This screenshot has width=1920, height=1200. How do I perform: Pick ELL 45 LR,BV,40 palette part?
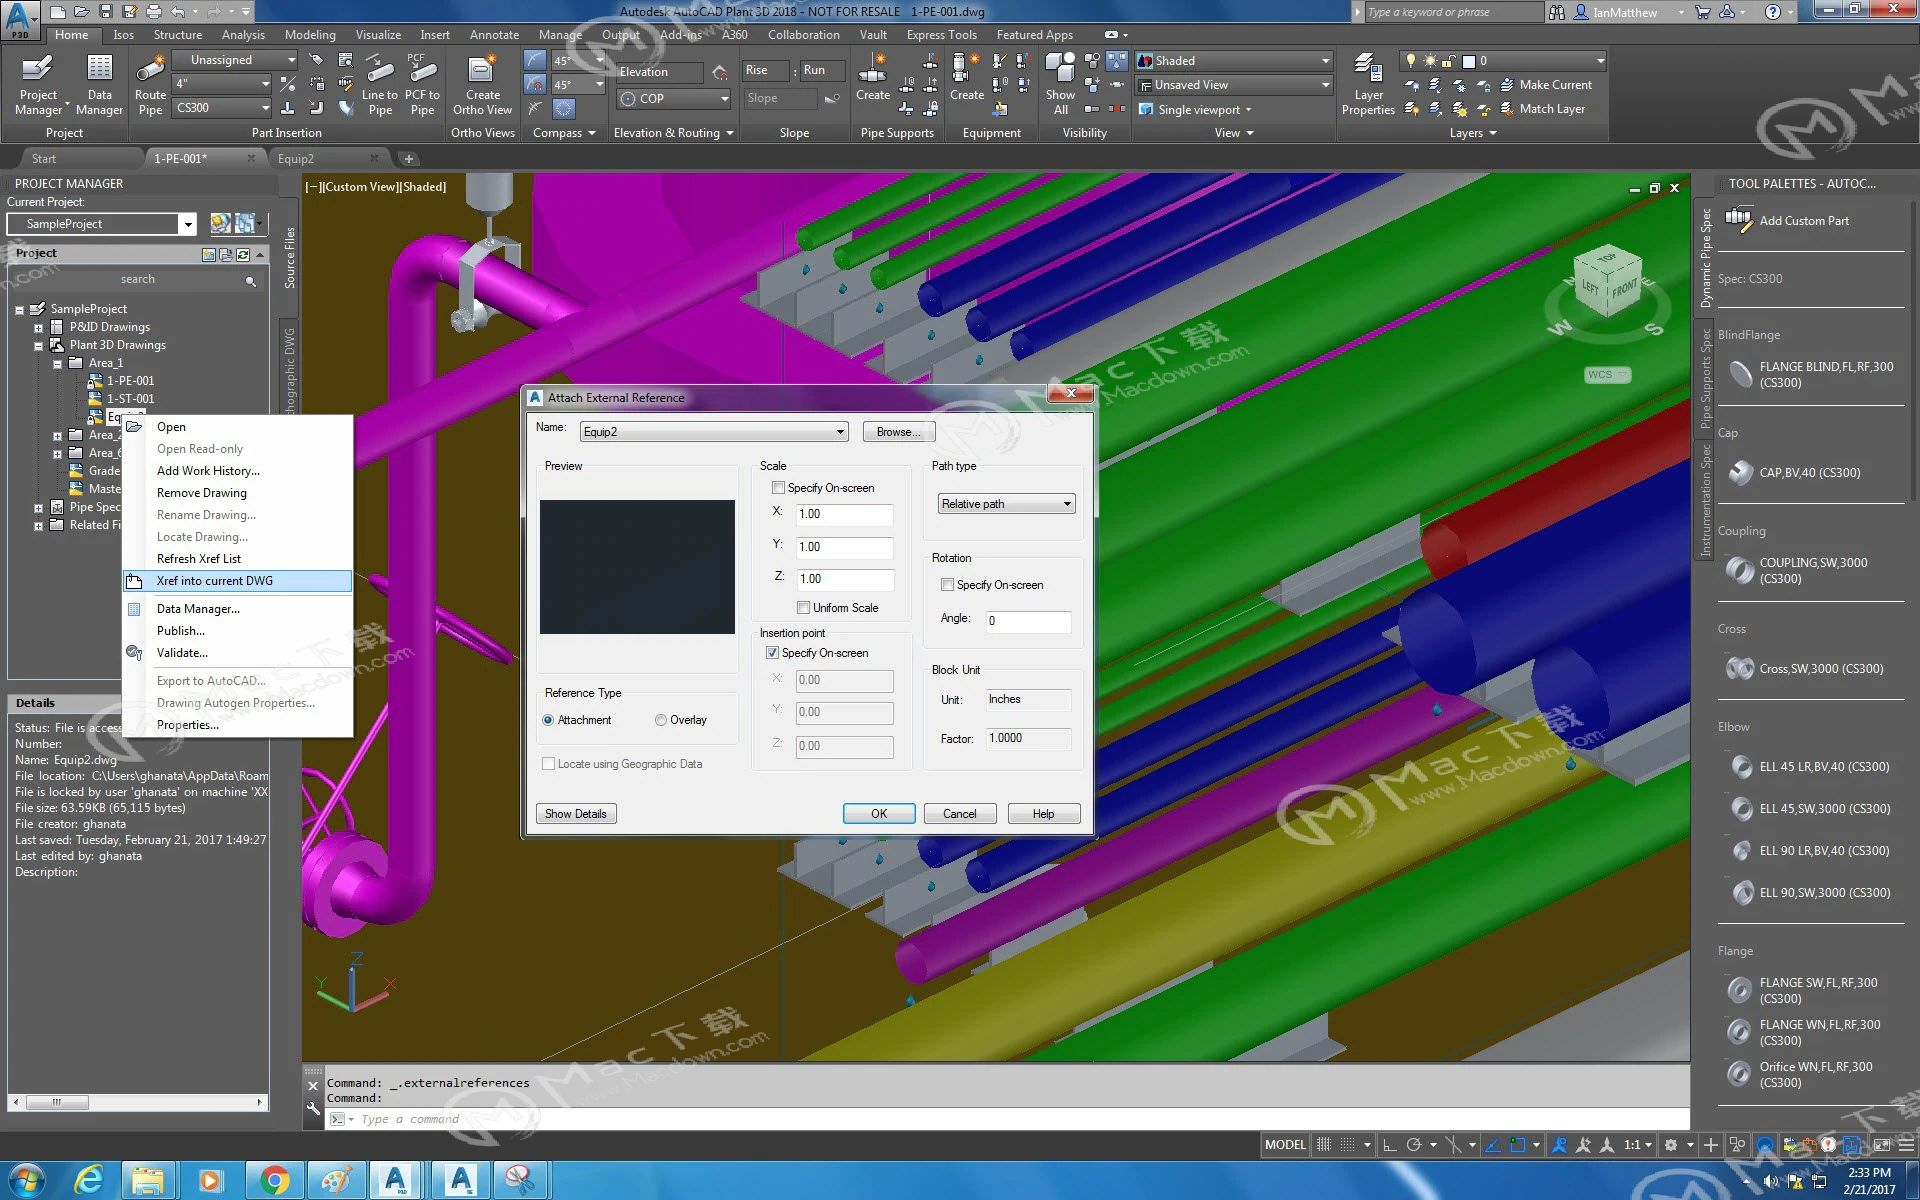coord(1810,766)
